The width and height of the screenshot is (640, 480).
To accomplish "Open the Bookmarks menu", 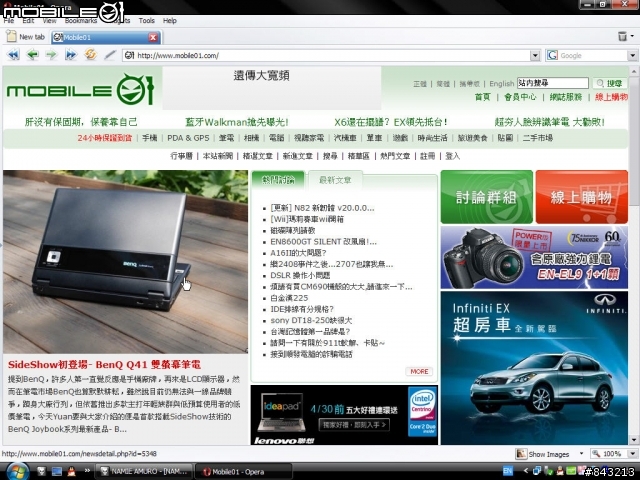I will click(x=80, y=20).
